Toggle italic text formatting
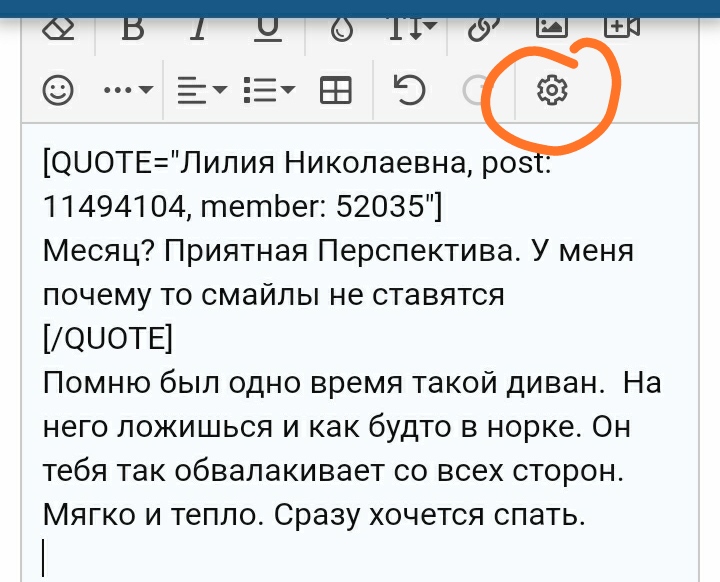The width and height of the screenshot is (720, 582). coord(198,29)
